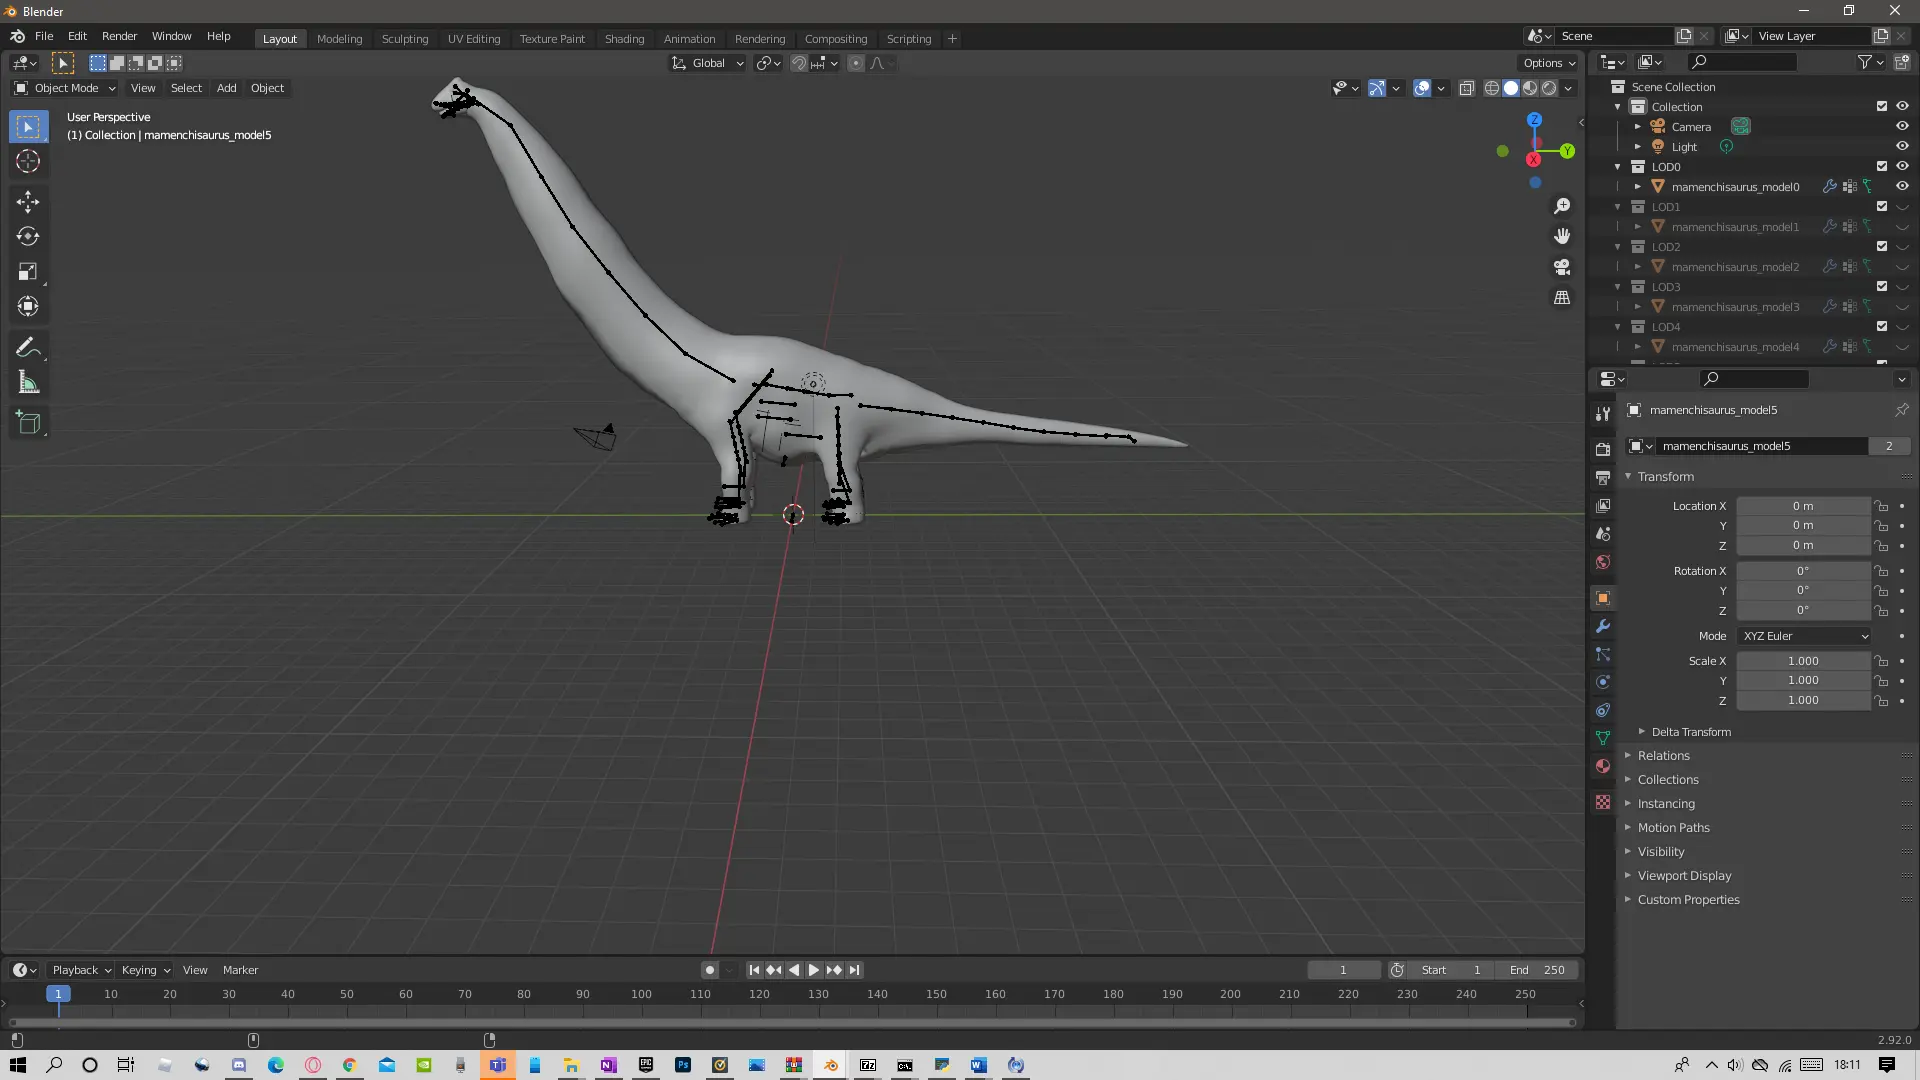
Task: Open the viewport Options dropdown
Action: pos(1549,63)
